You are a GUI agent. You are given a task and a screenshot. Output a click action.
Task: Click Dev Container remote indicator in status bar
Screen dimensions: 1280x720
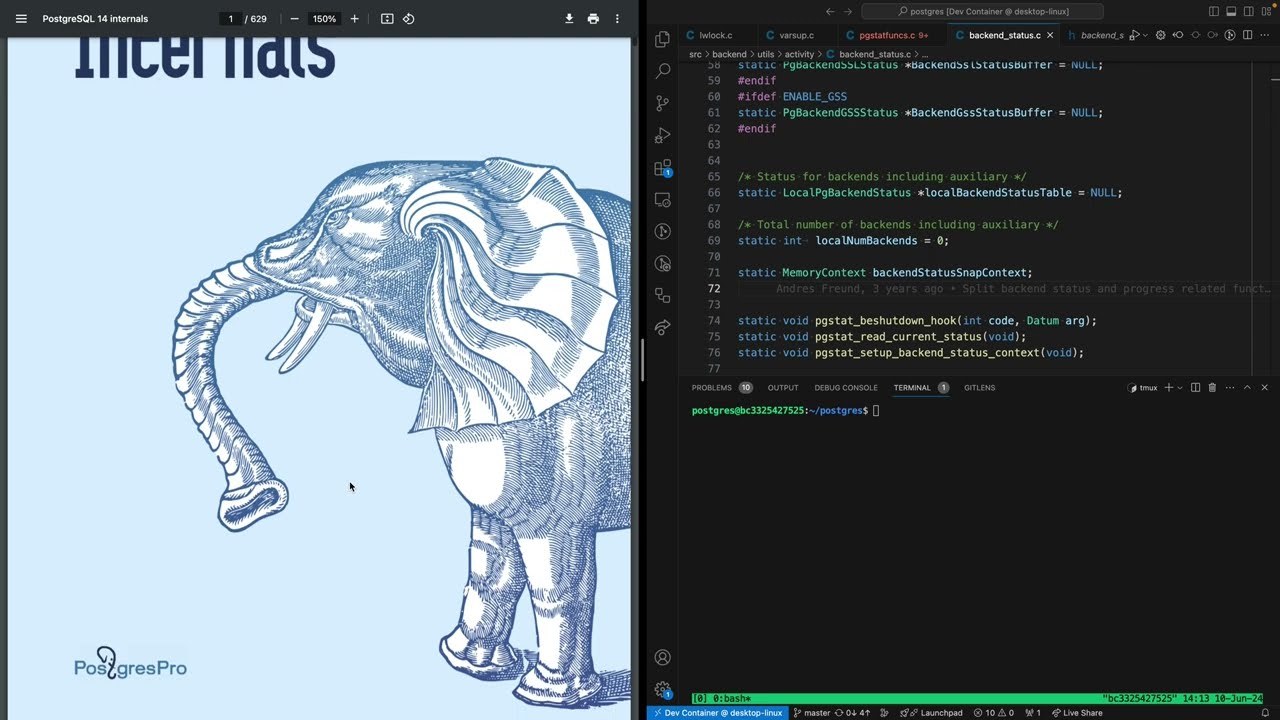coord(717,713)
